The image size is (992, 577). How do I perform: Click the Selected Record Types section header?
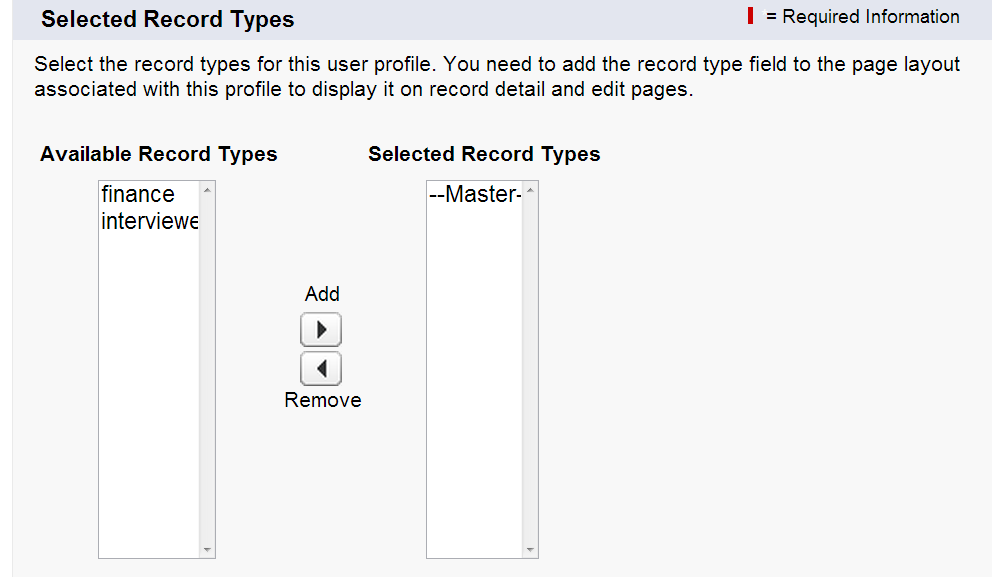[168, 20]
